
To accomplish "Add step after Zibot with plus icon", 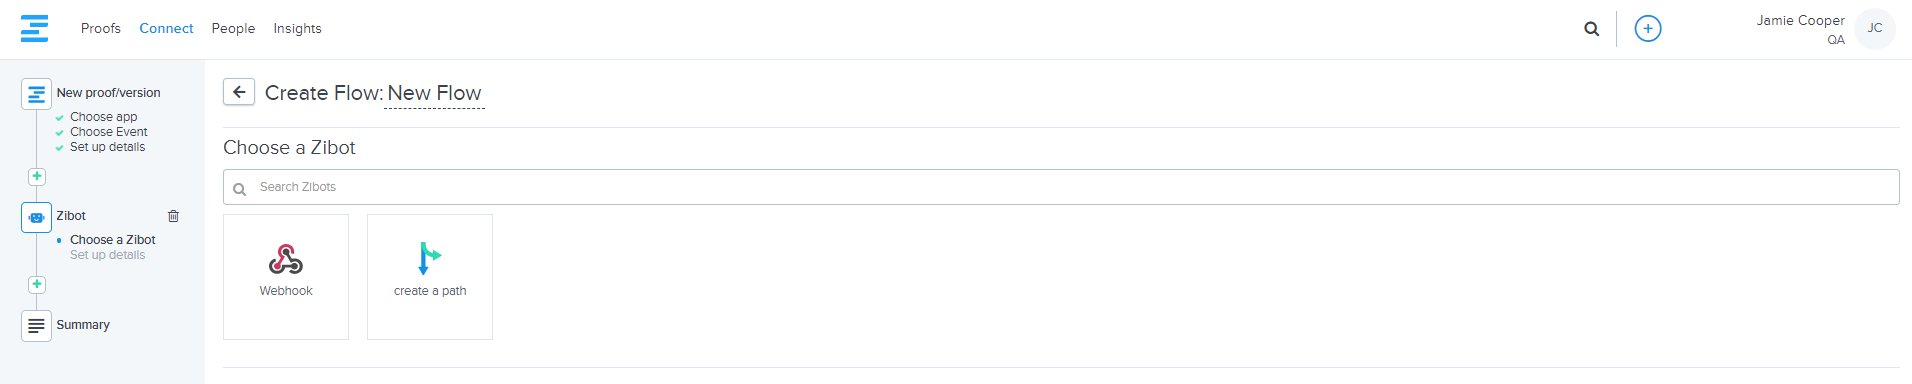I will pyautogui.click(x=37, y=284).
